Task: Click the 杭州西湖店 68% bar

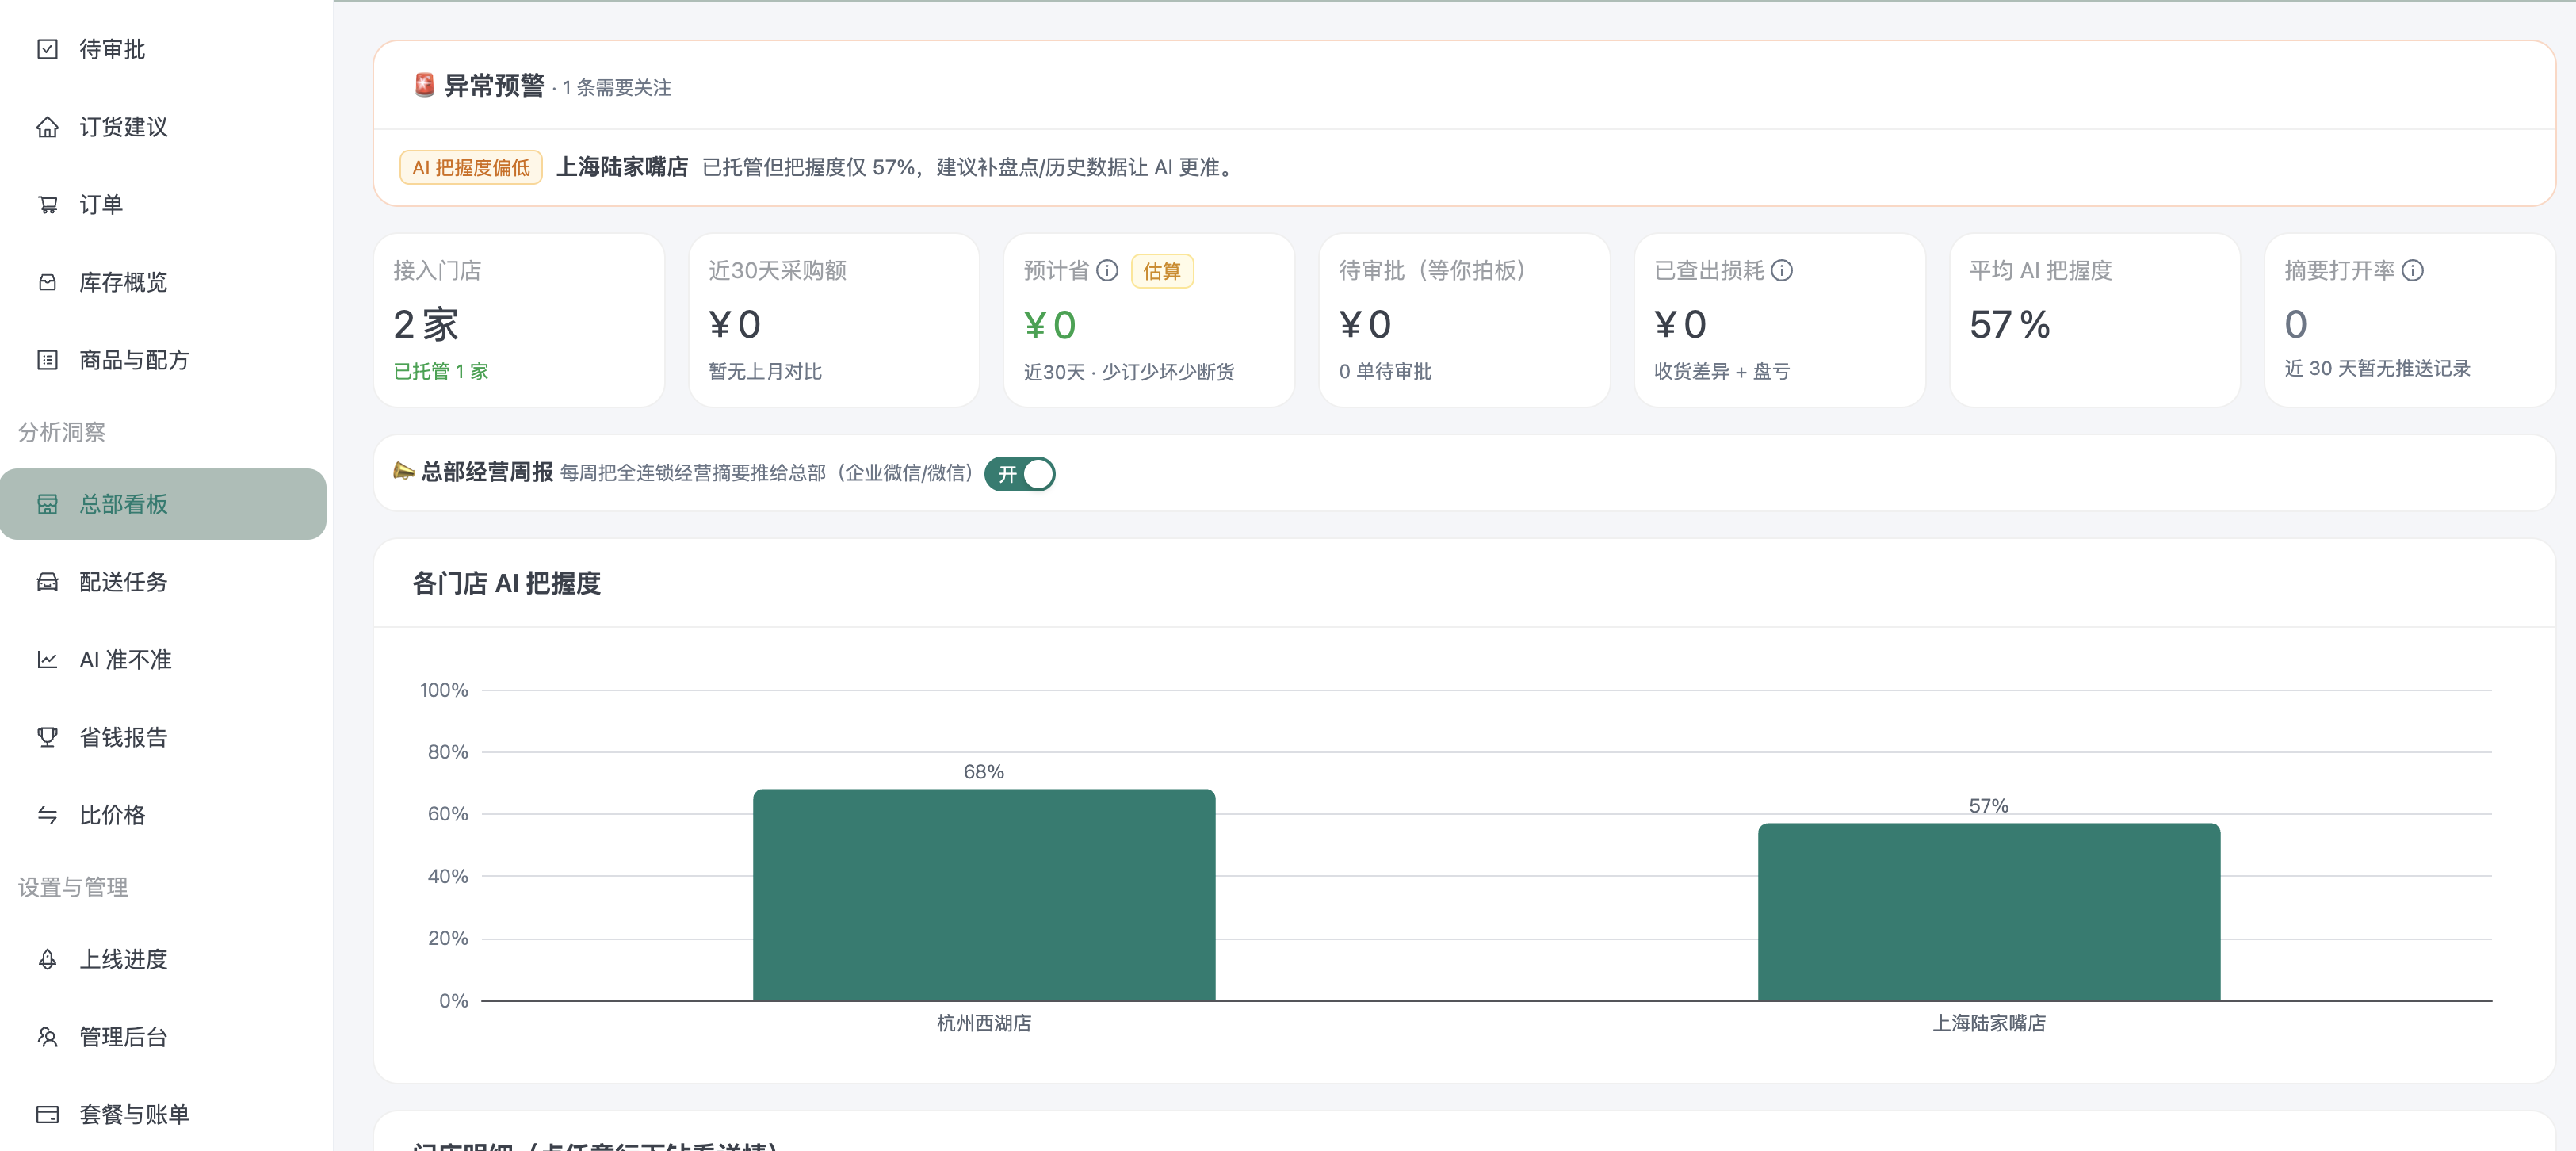Action: (984, 895)
